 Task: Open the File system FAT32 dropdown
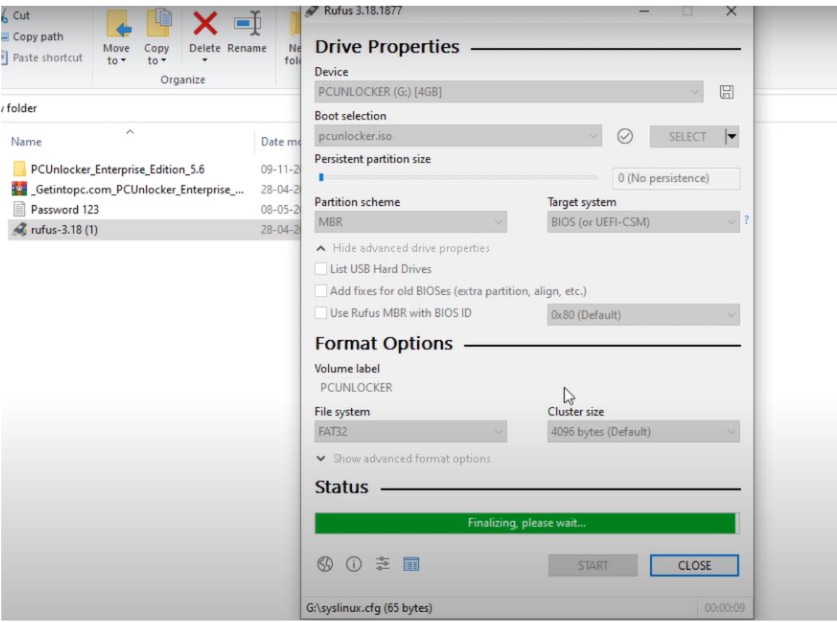pyautogui.click(x=410, y=432)
